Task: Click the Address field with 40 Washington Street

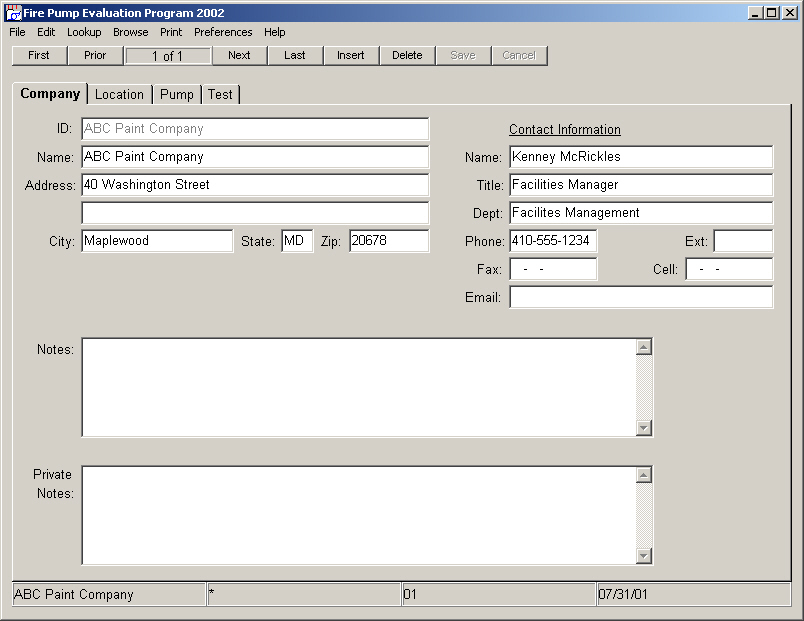Action: pyautogui.click(x=255, y=185)
